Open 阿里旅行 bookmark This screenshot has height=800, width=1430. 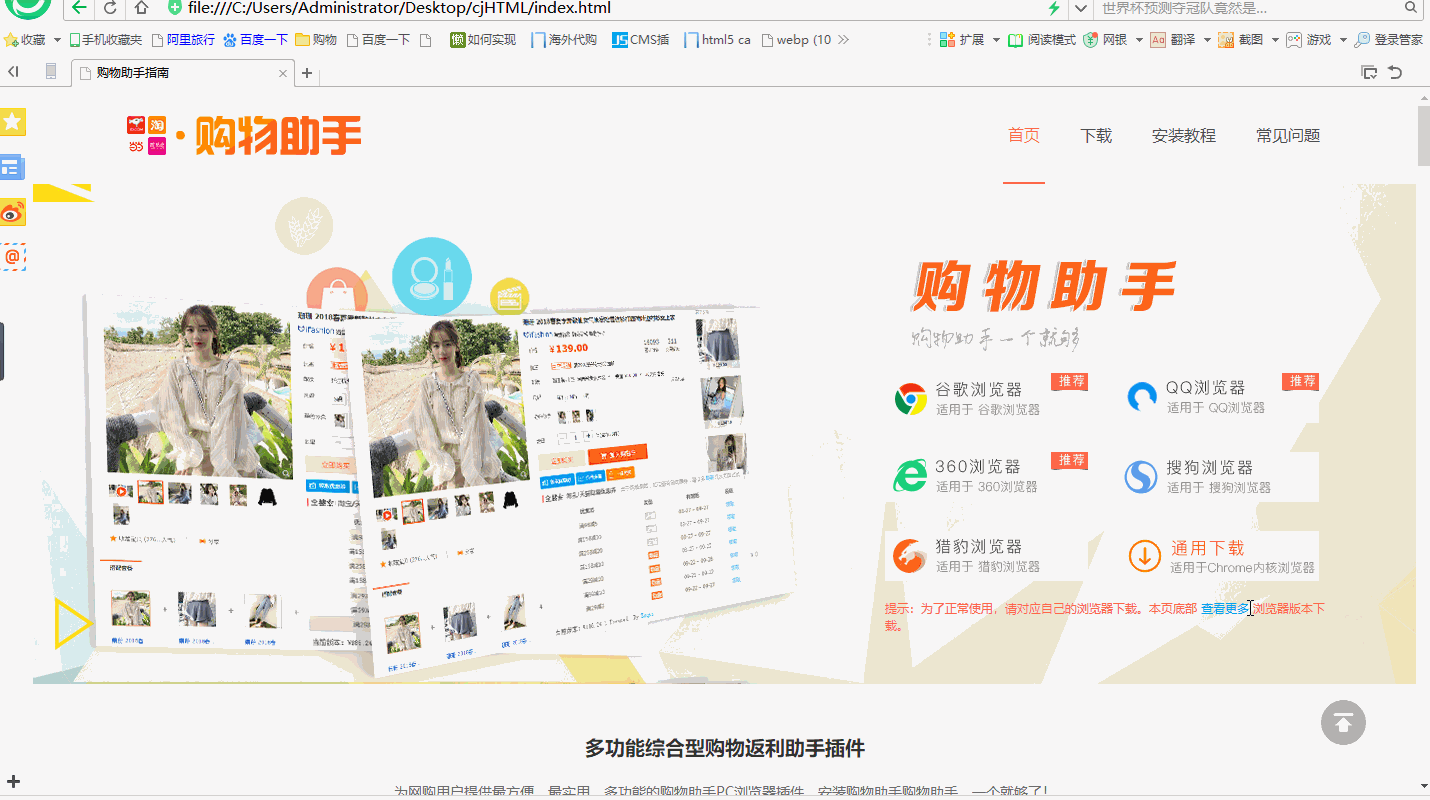coord(182,40)
